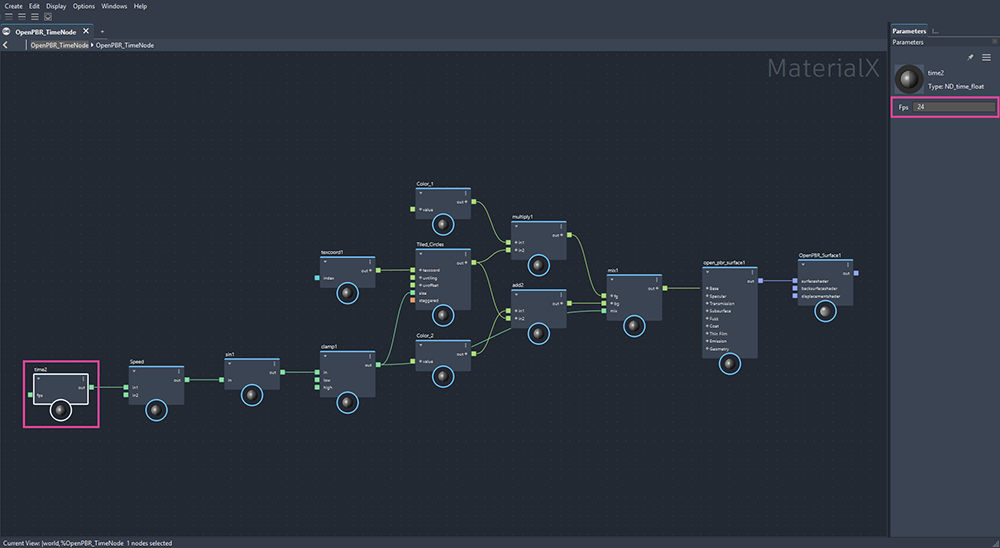
Task: Collapse the Color_1 node with its triangle
Action: (x=421, y=193)
